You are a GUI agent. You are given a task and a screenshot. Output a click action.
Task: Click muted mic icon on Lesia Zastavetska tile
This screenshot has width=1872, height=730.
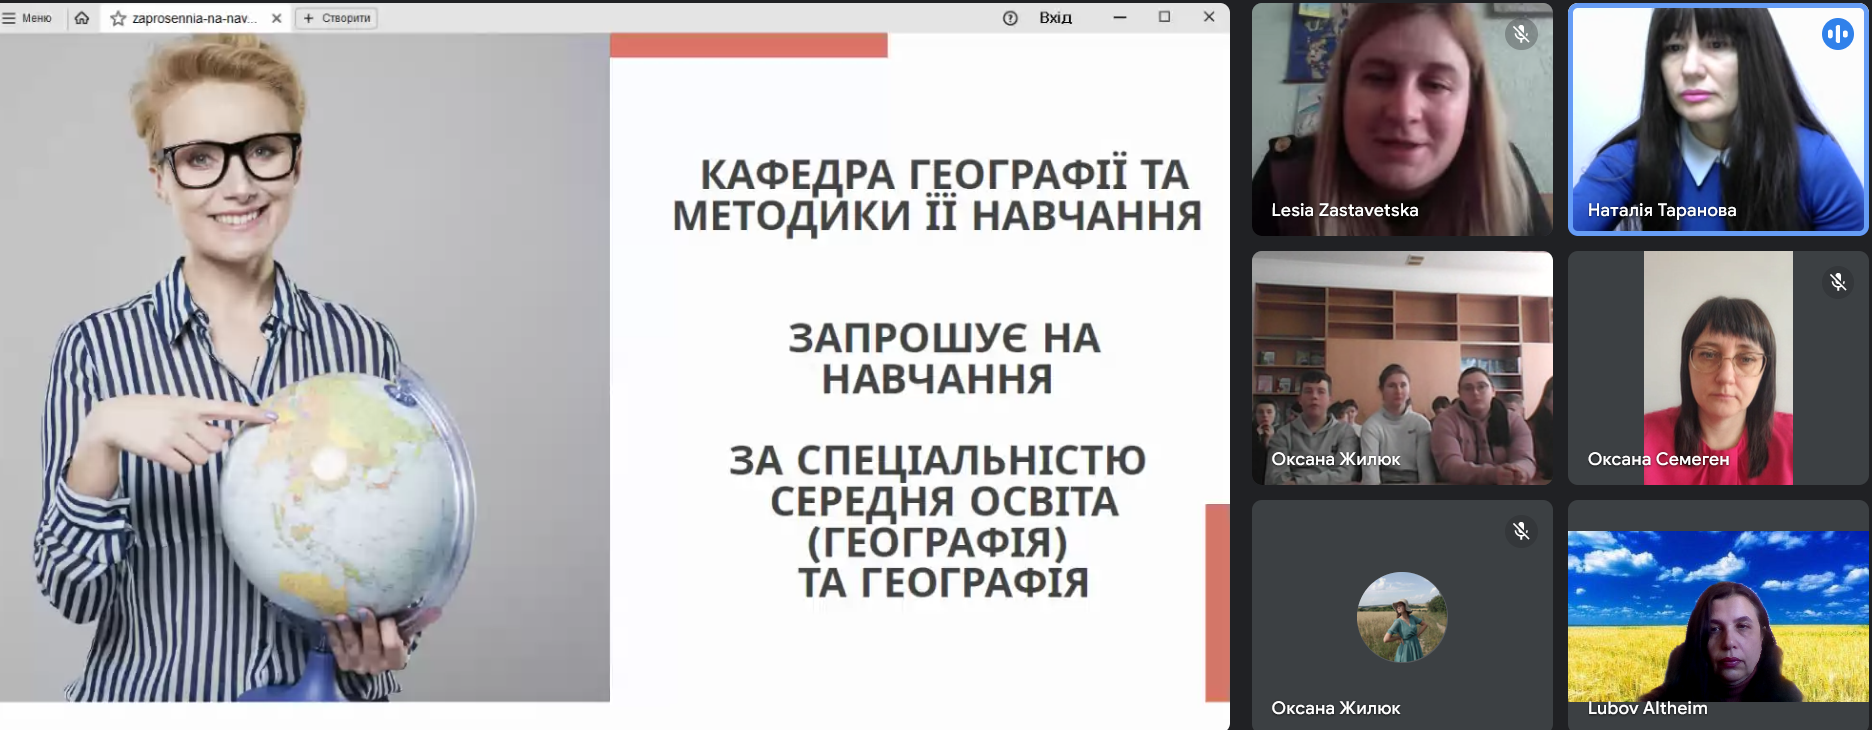pyautogui.click(x=1521, y=34)
